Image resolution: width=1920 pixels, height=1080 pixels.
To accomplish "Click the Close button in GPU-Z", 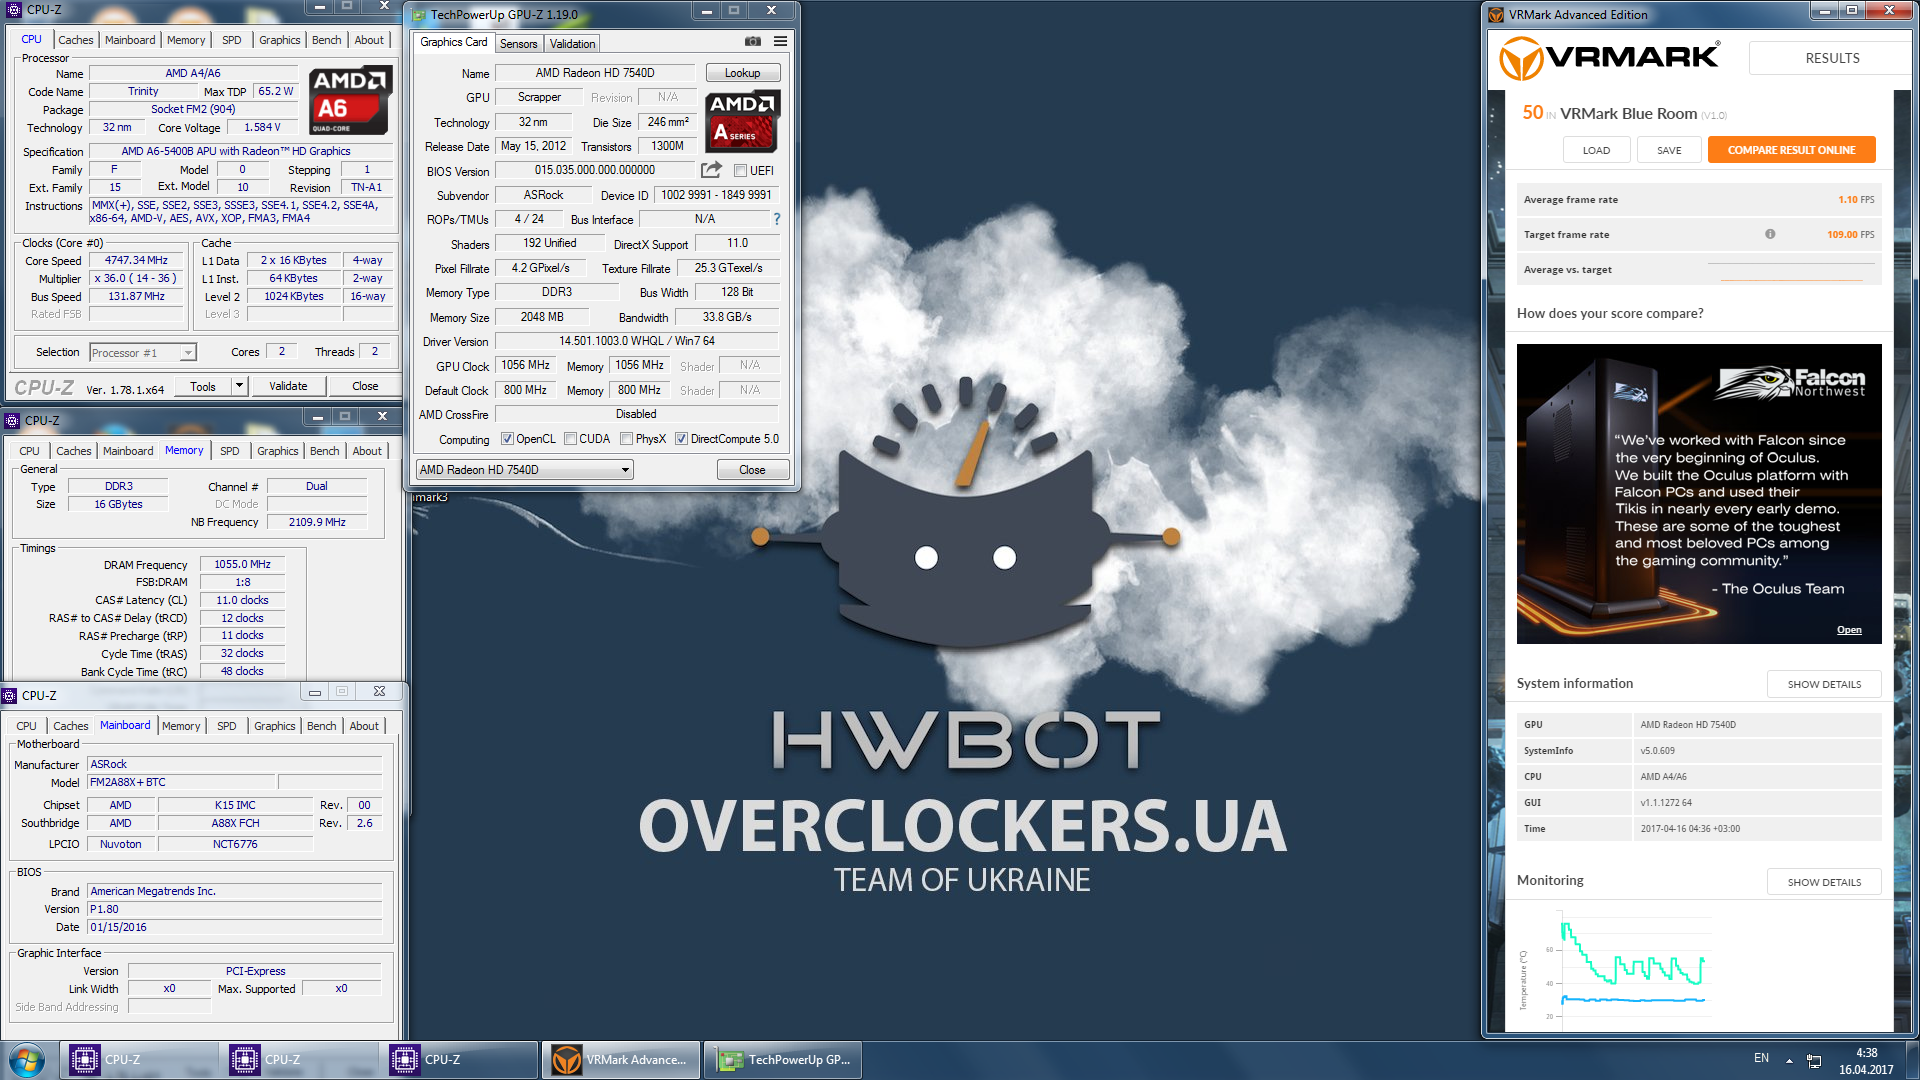I will [x=752, y=470].
